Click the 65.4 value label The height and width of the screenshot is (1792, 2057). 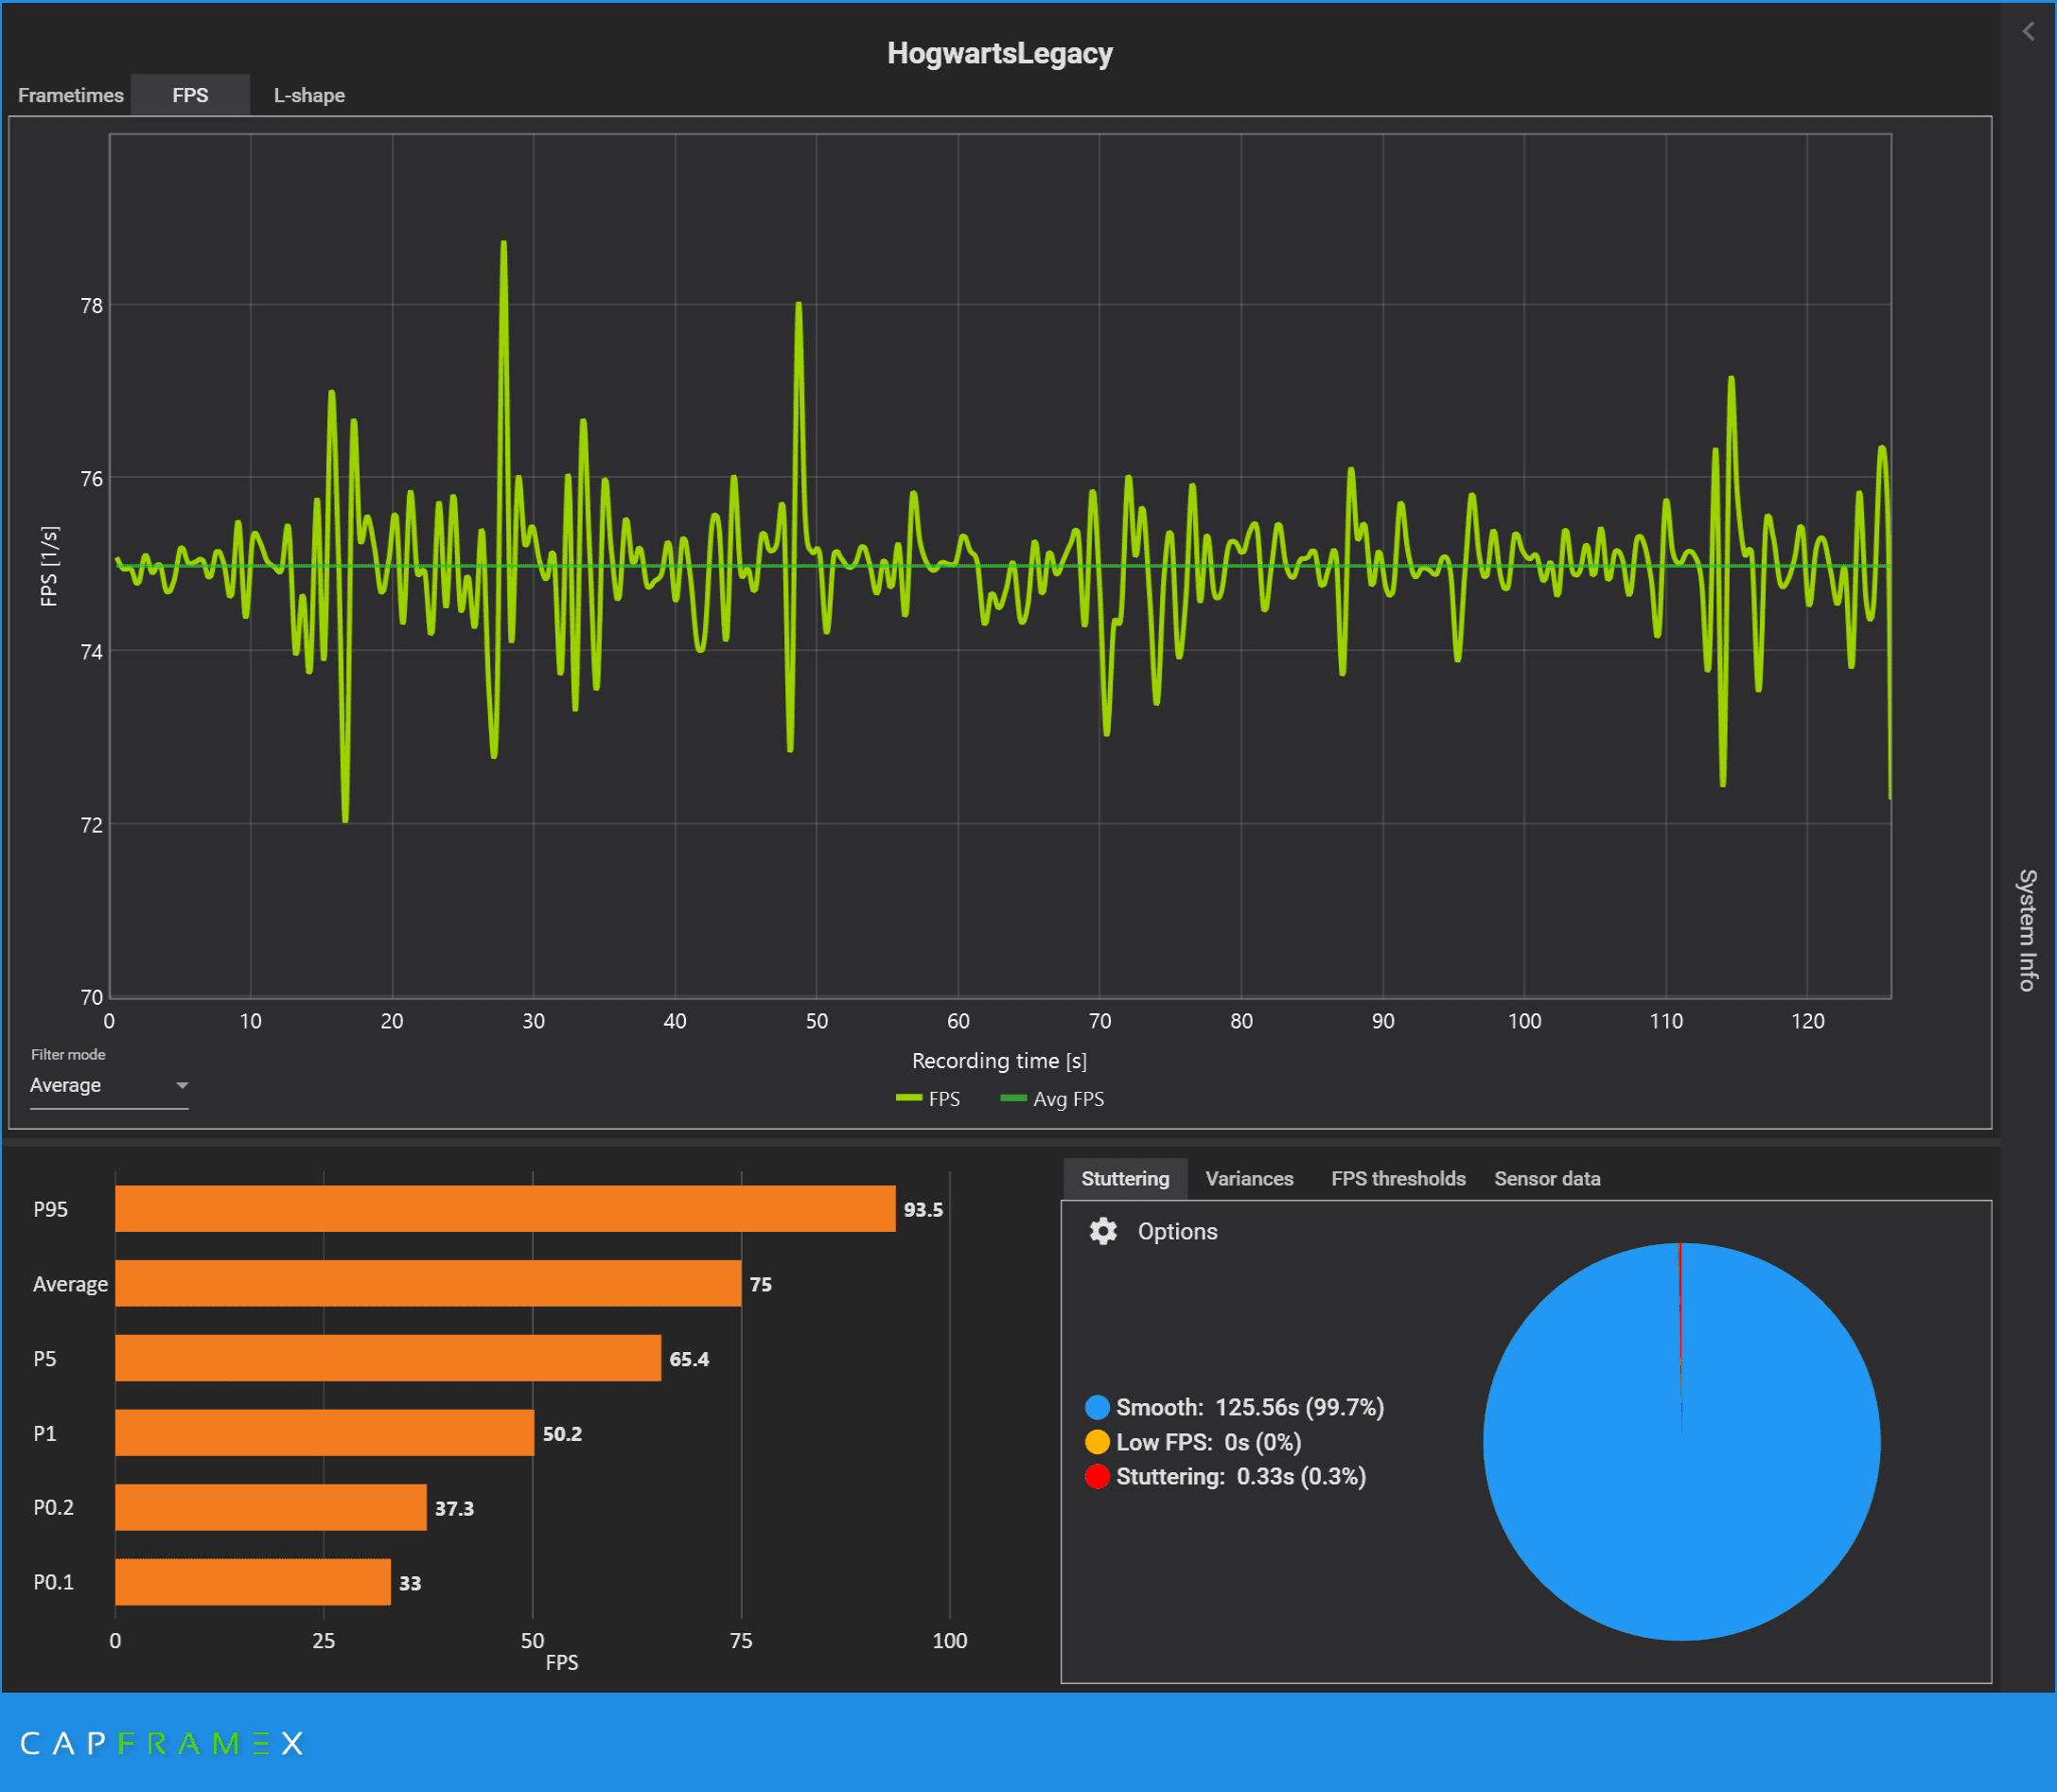coord(689,1359)
